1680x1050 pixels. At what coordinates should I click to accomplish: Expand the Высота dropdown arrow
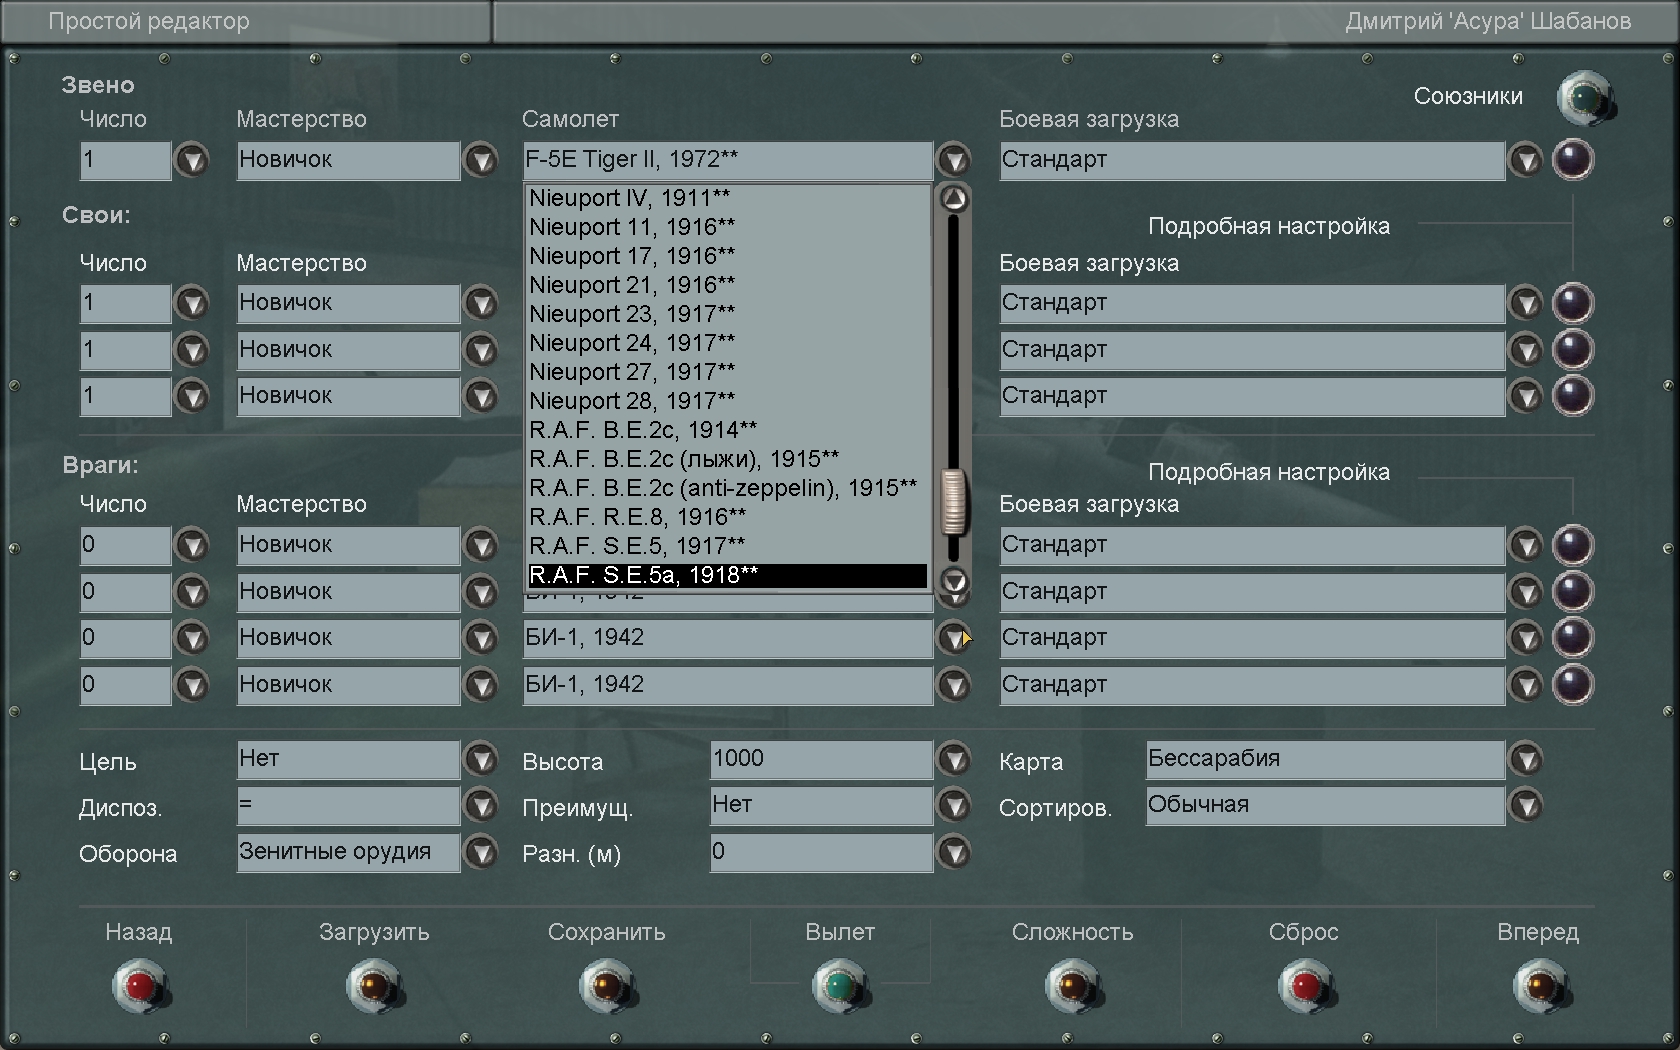[954, 760]
